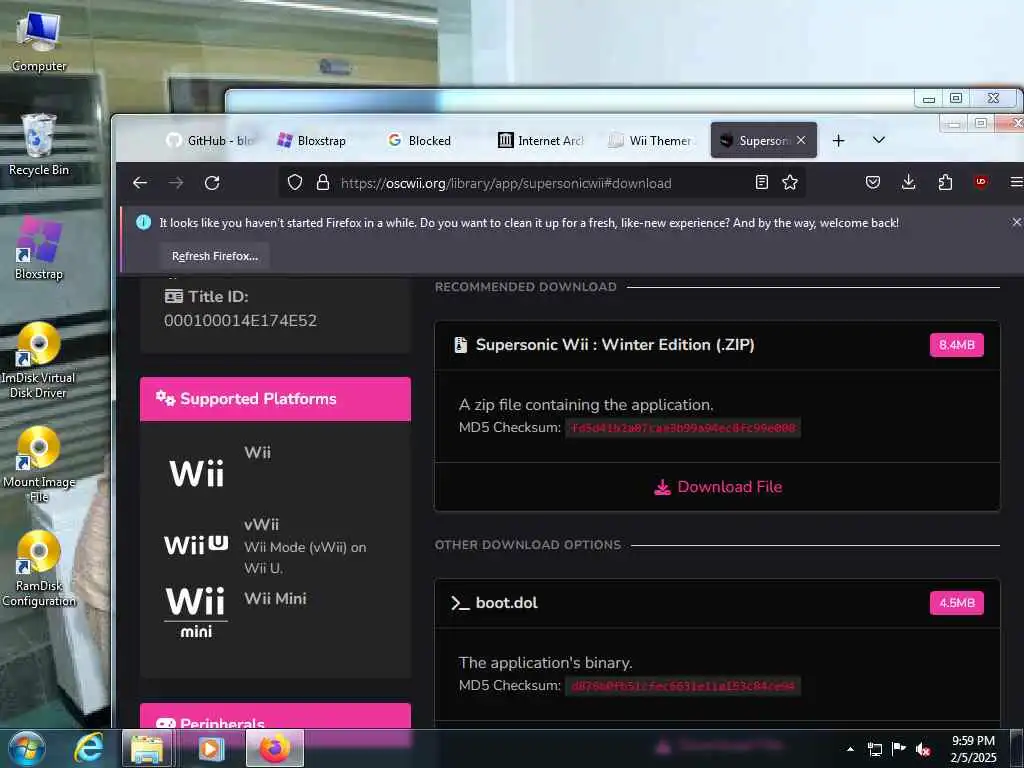The height and width of the screenshot is (768, 1024).
Task: Switch to the Internet Archive tab
Action: [541, 140]
